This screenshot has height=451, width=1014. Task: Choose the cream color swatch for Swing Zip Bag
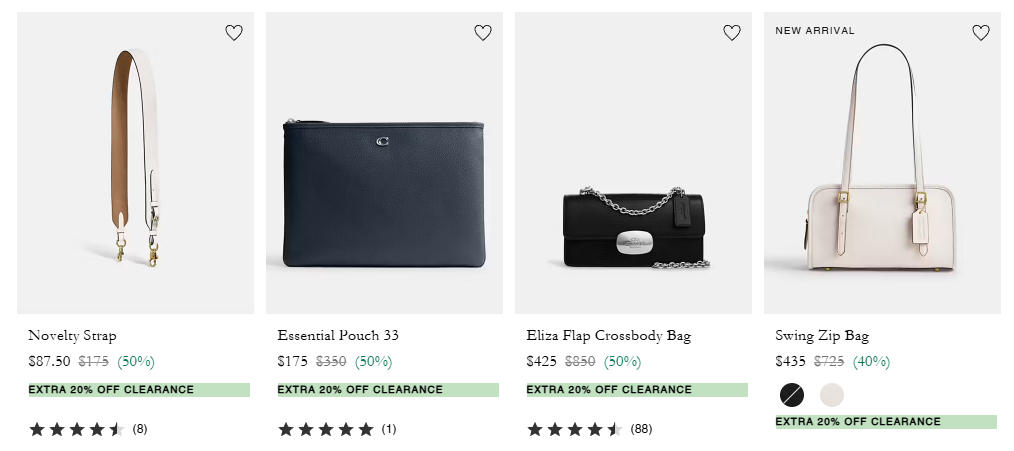pyautogui.click(x=832, y=395)
